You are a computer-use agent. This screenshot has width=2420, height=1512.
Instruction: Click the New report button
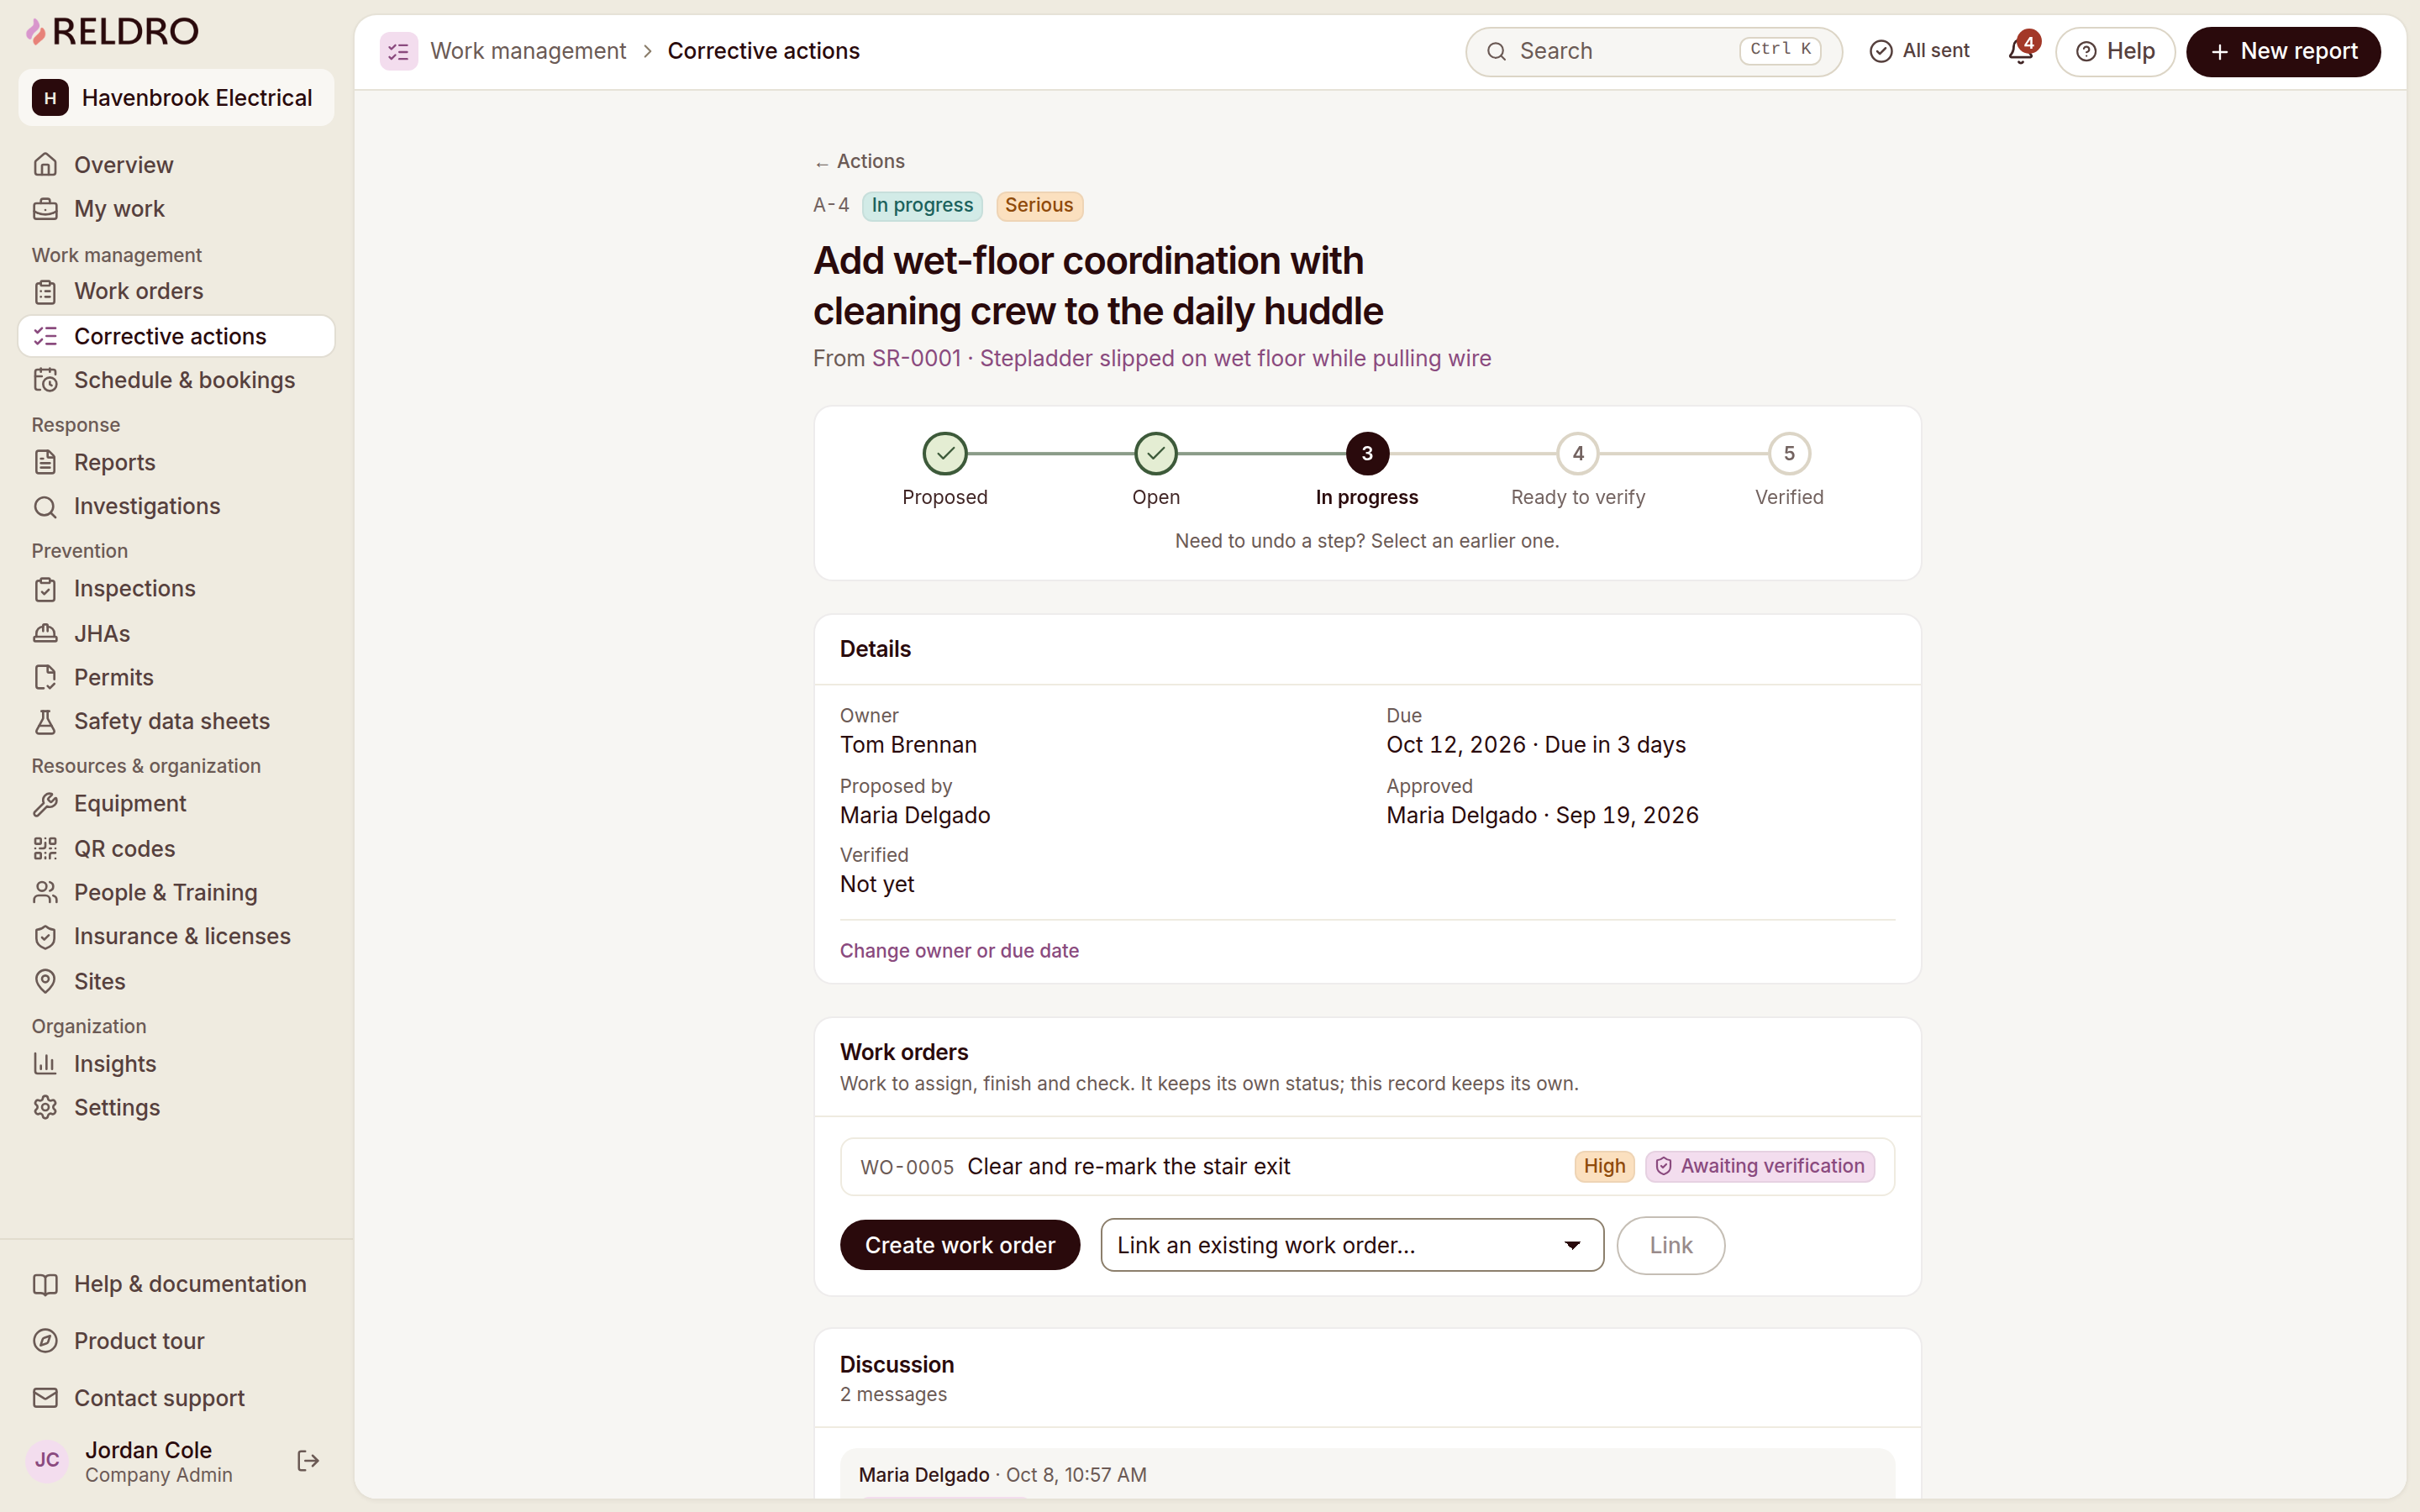tap(2283, 51)
